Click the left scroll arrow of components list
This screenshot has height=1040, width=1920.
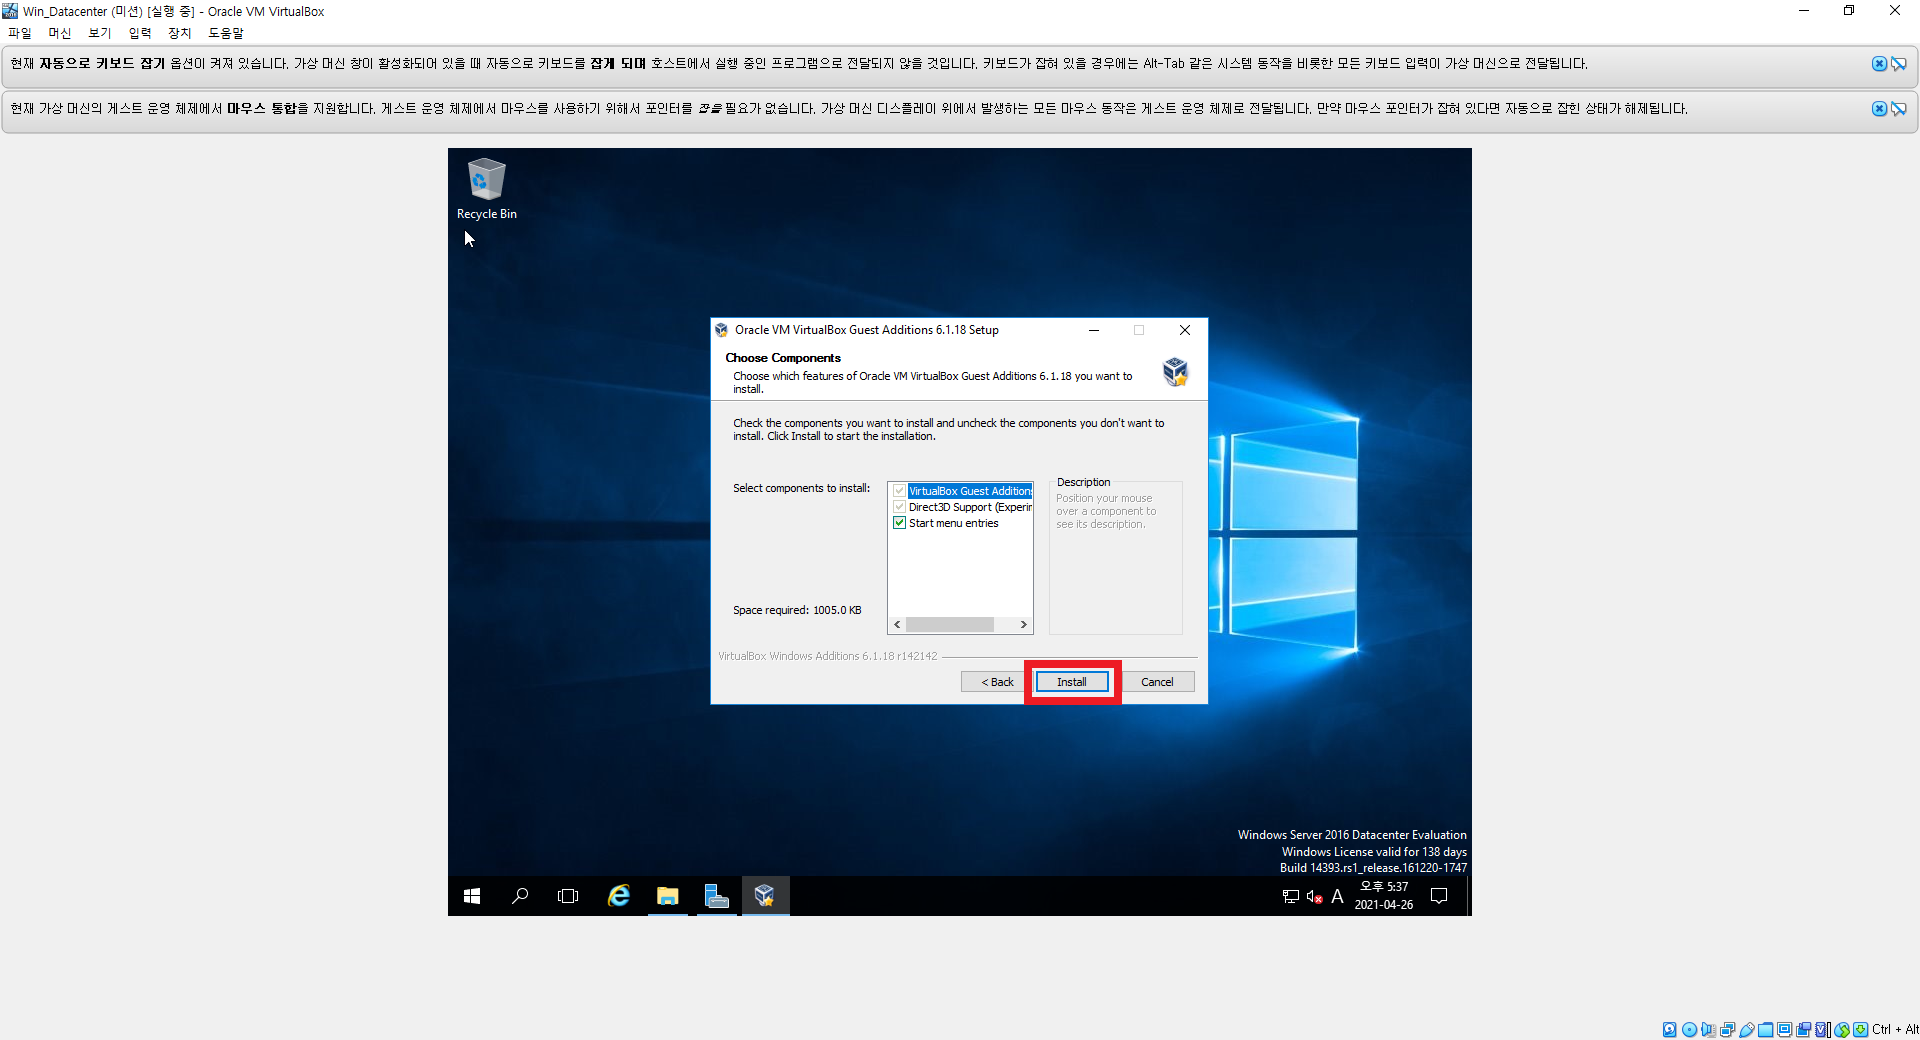[897, 624]
